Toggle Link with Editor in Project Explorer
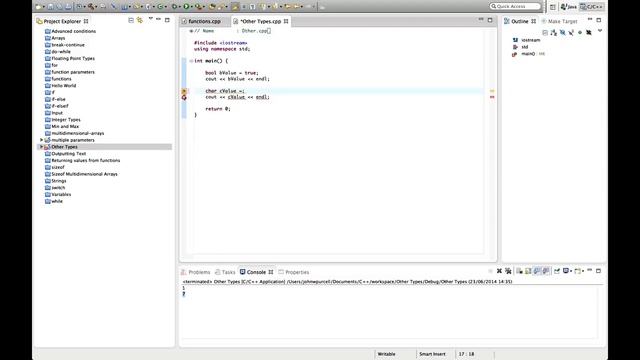 [140, 20]
